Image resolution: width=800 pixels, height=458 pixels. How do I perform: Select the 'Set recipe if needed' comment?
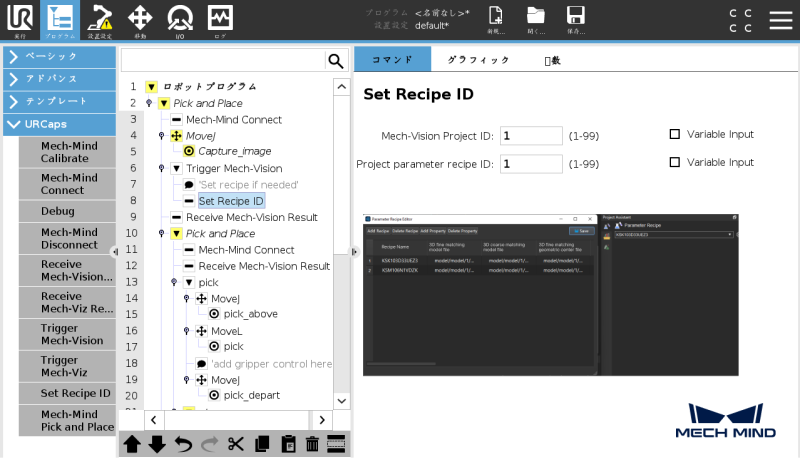click(248, 185)
